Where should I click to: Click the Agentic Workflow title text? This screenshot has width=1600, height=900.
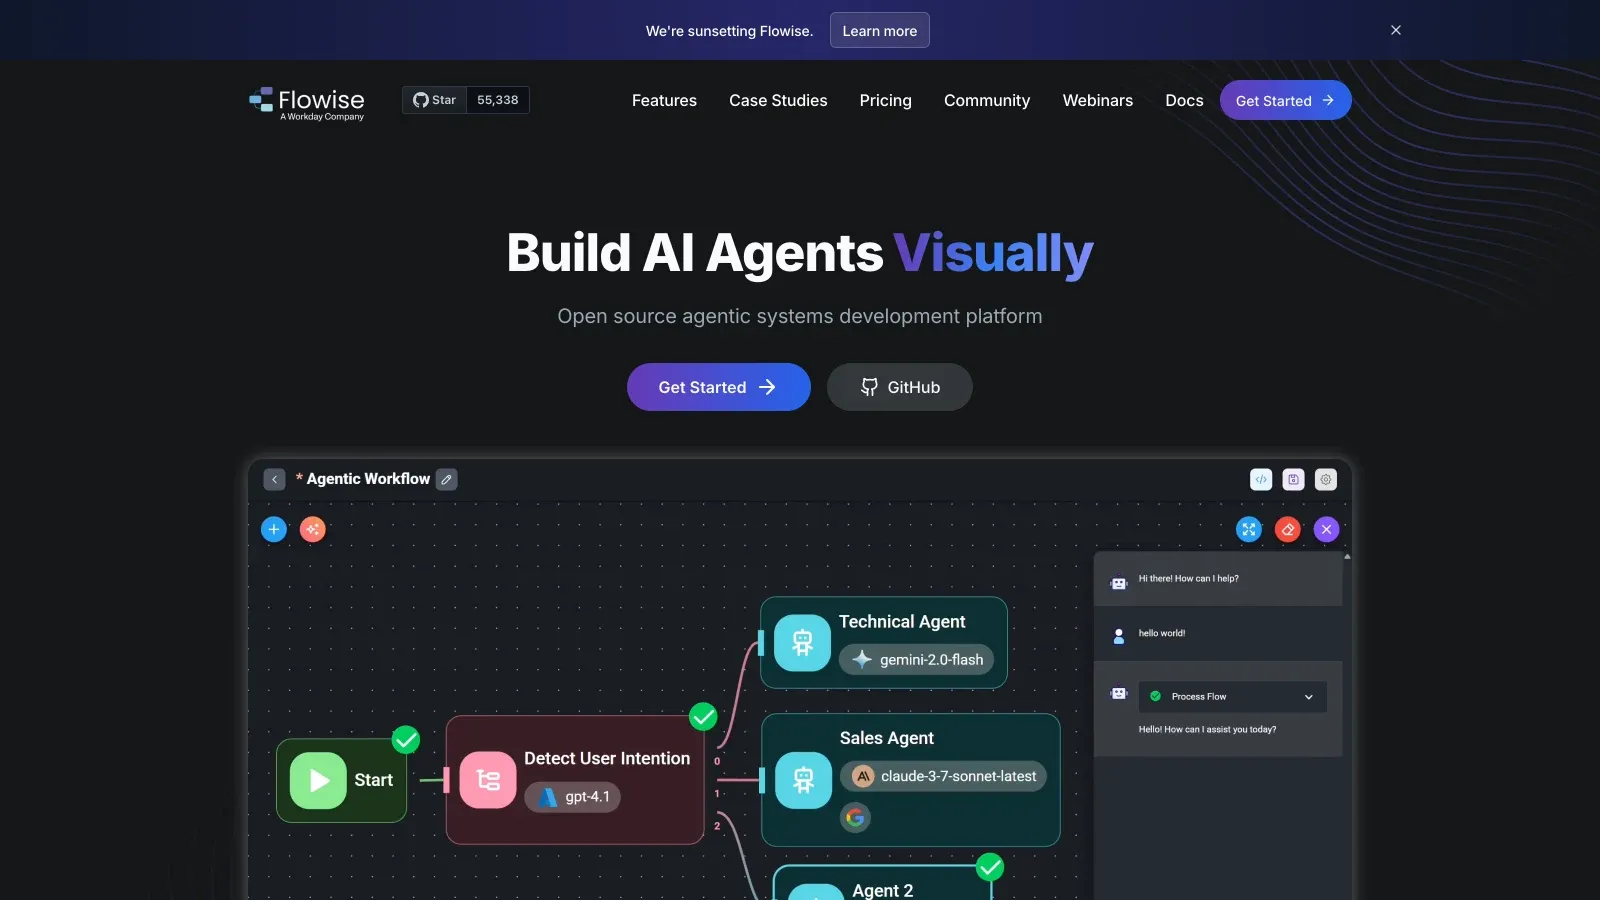tap(368, 479)
